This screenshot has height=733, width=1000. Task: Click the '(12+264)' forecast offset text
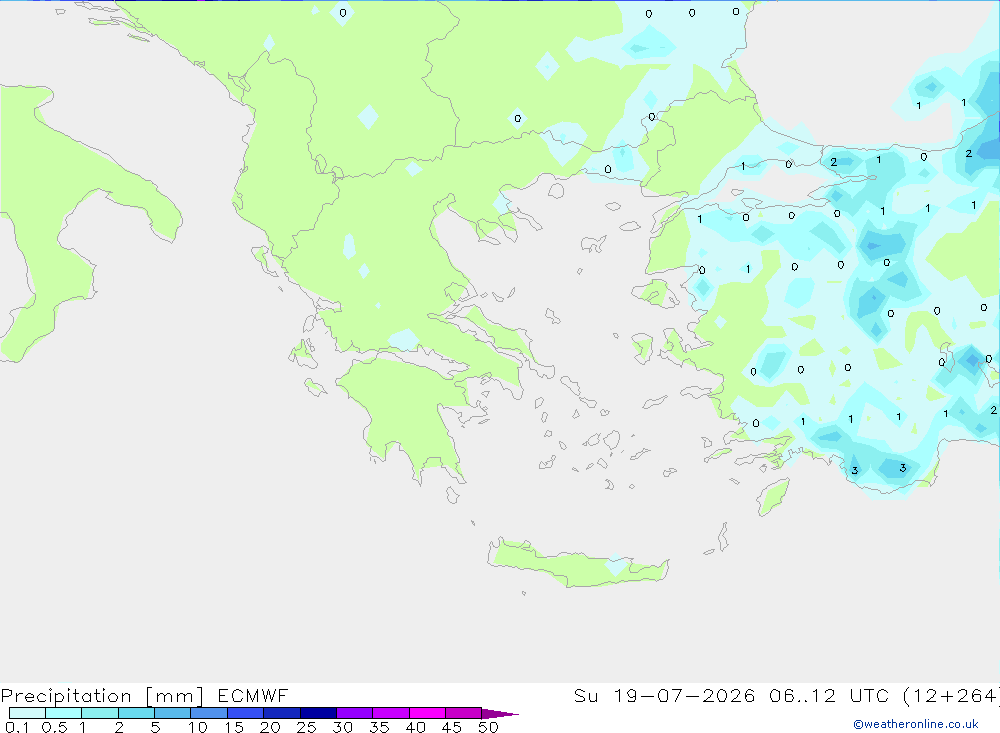[950, 696]
